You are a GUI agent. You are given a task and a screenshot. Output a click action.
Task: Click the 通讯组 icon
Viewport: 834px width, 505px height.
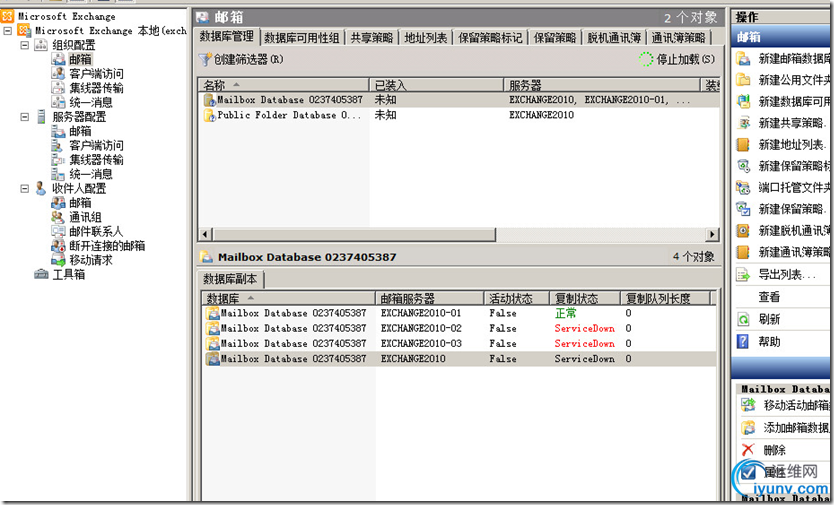click(x=58, y=217)
